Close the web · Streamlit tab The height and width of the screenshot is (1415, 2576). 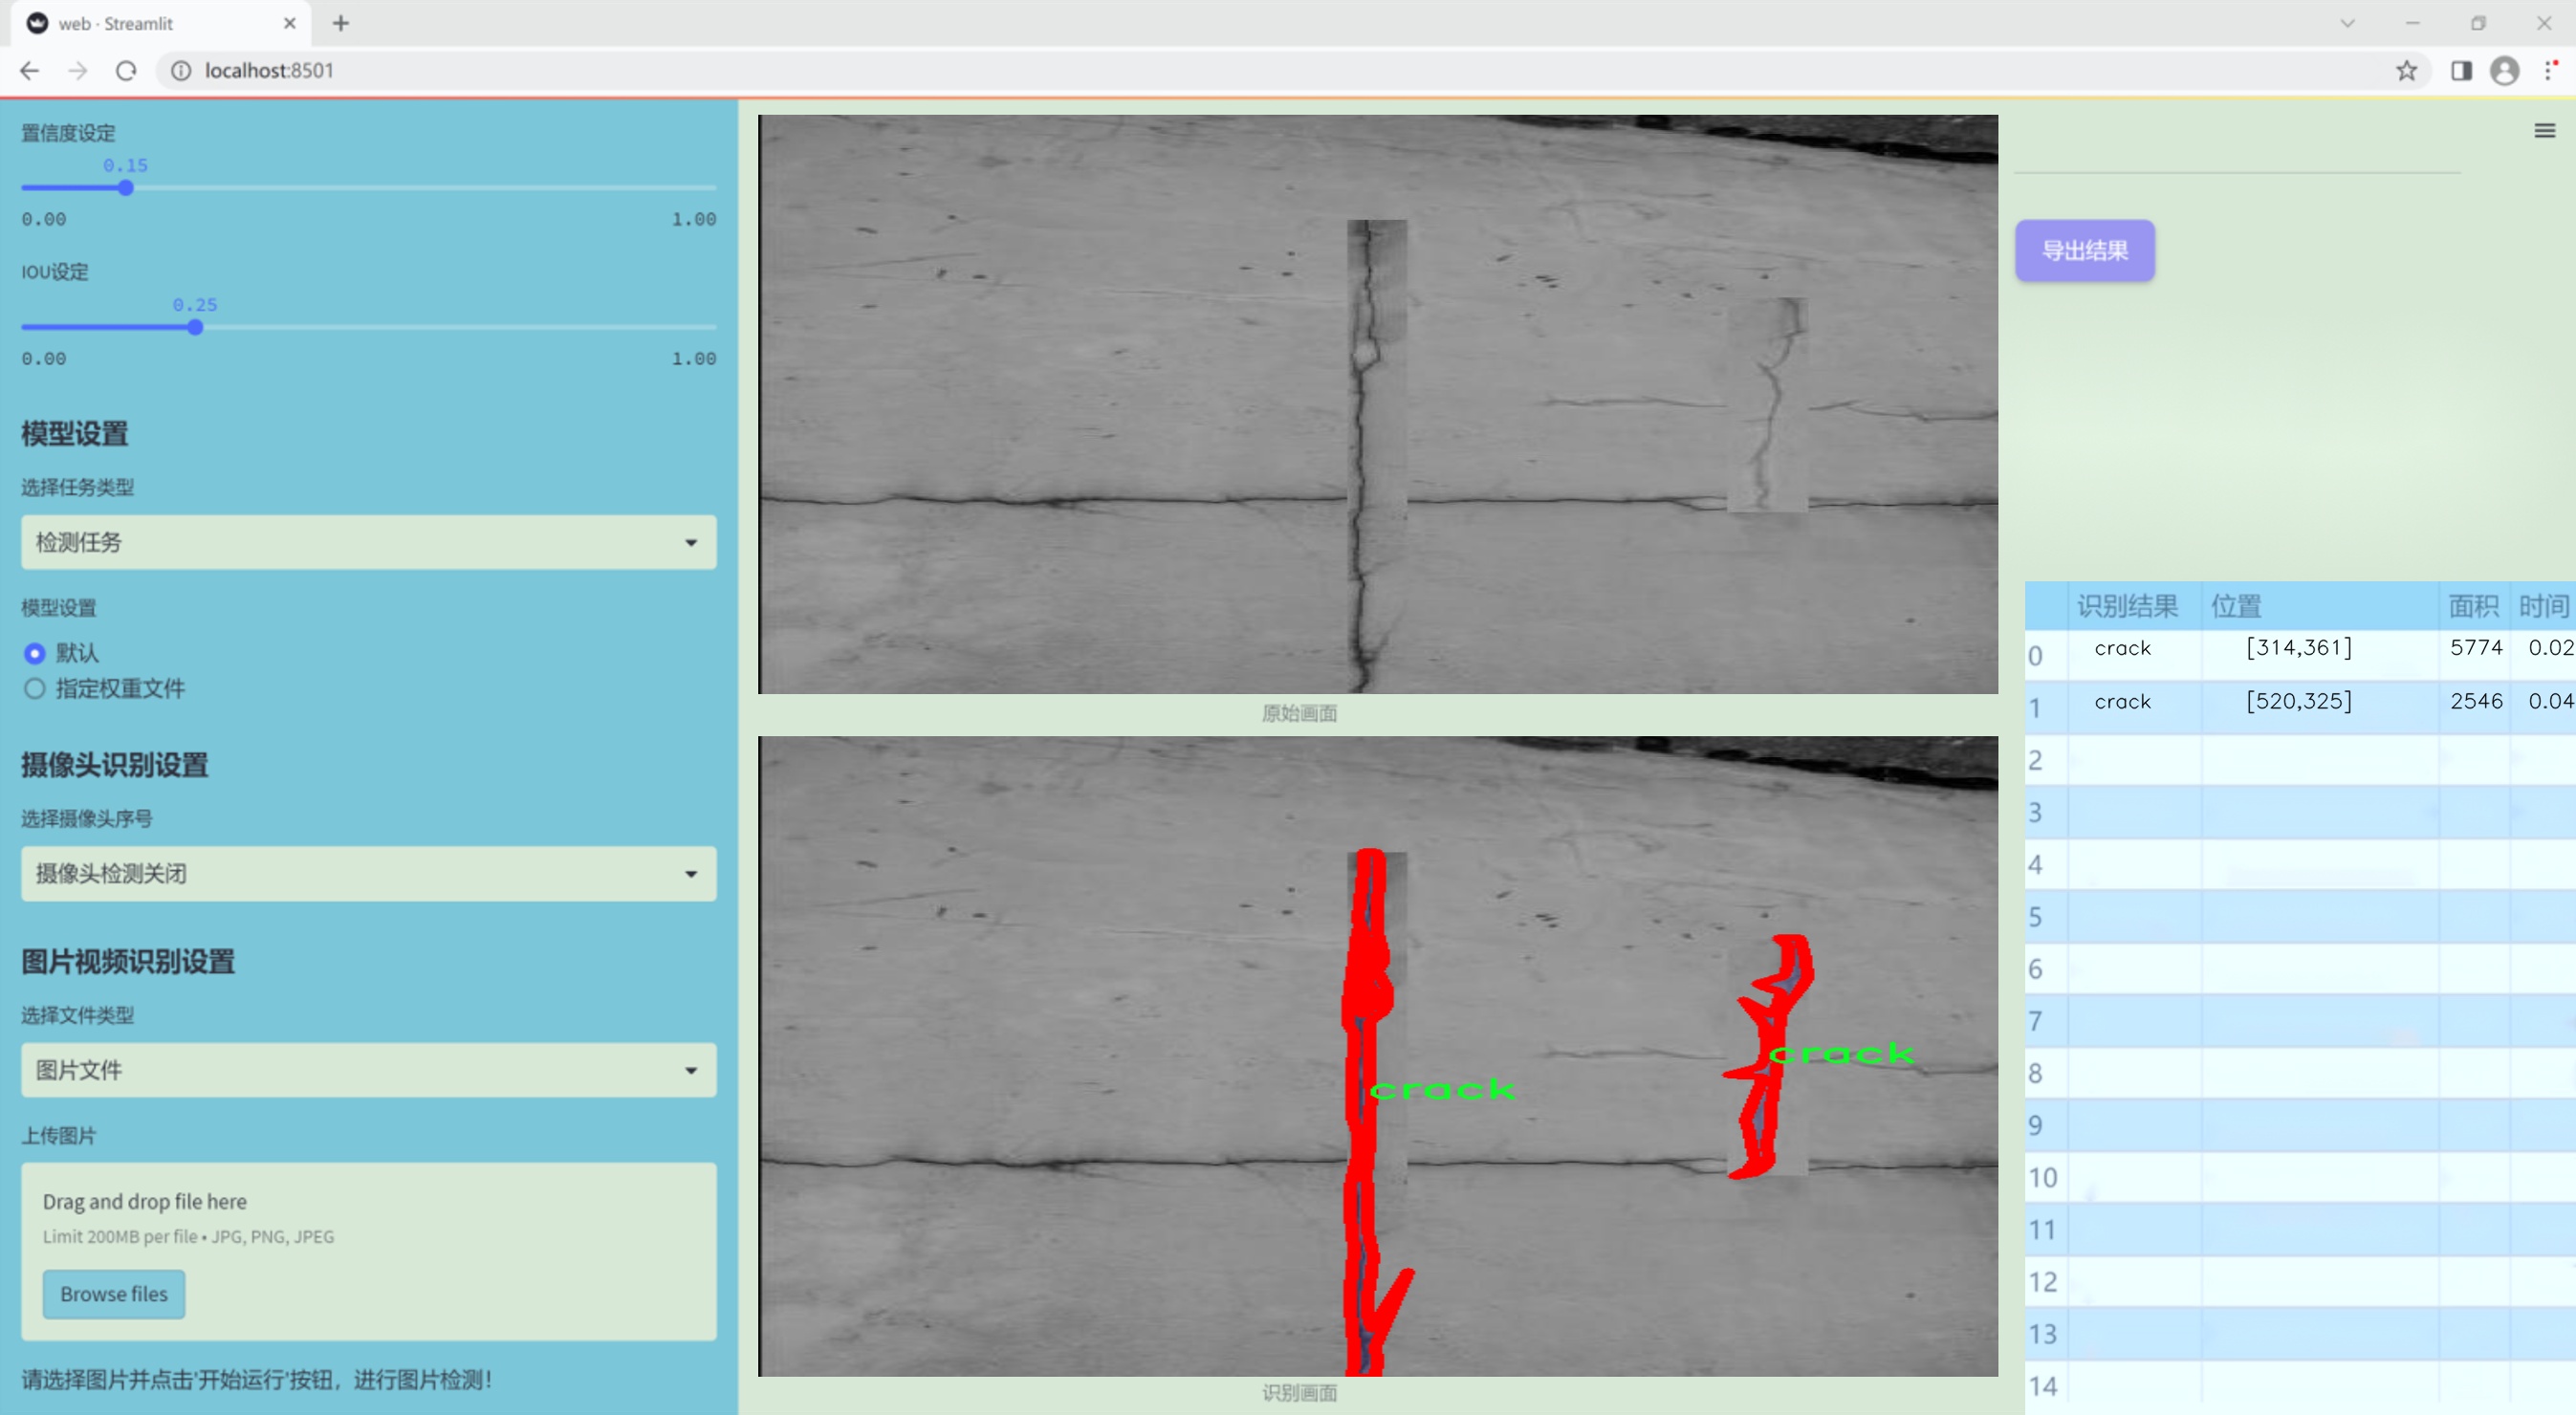point(290,23)
